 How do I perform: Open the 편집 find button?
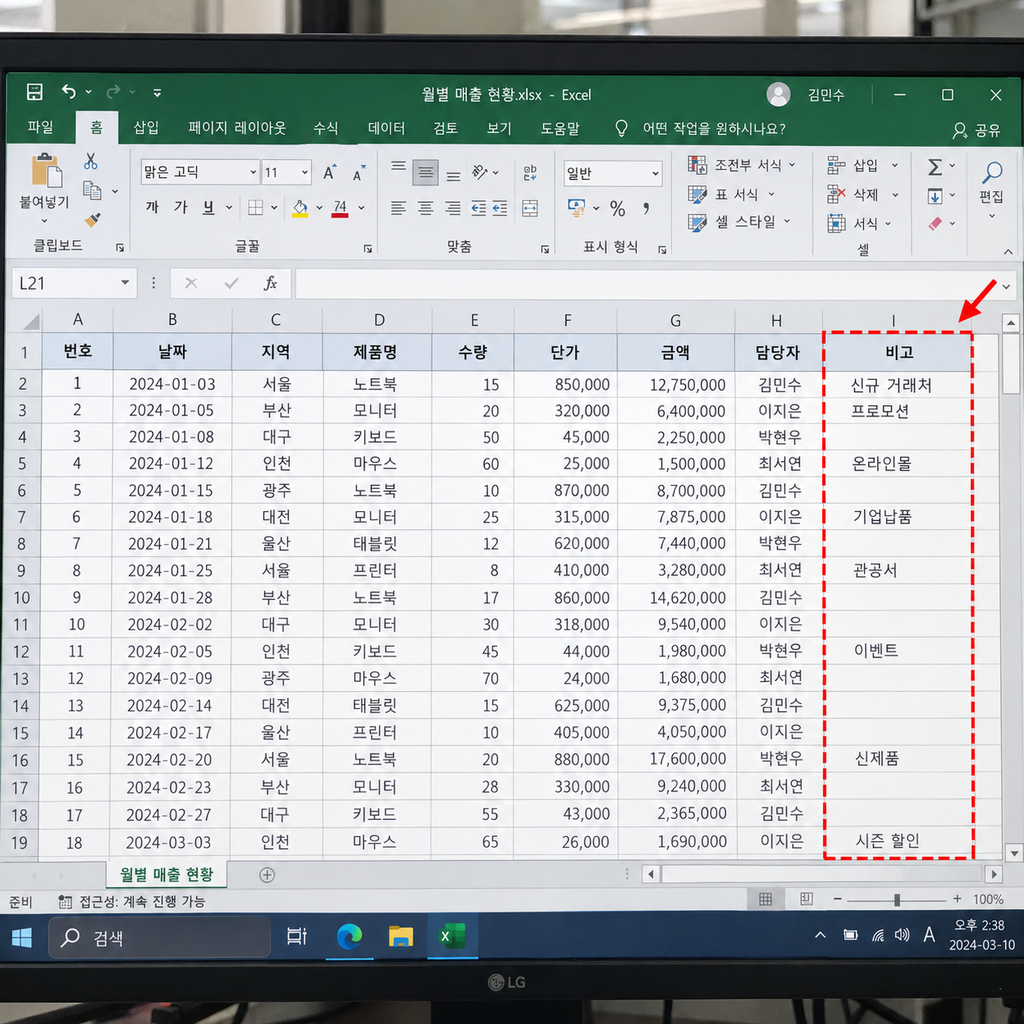click(991, 187)
